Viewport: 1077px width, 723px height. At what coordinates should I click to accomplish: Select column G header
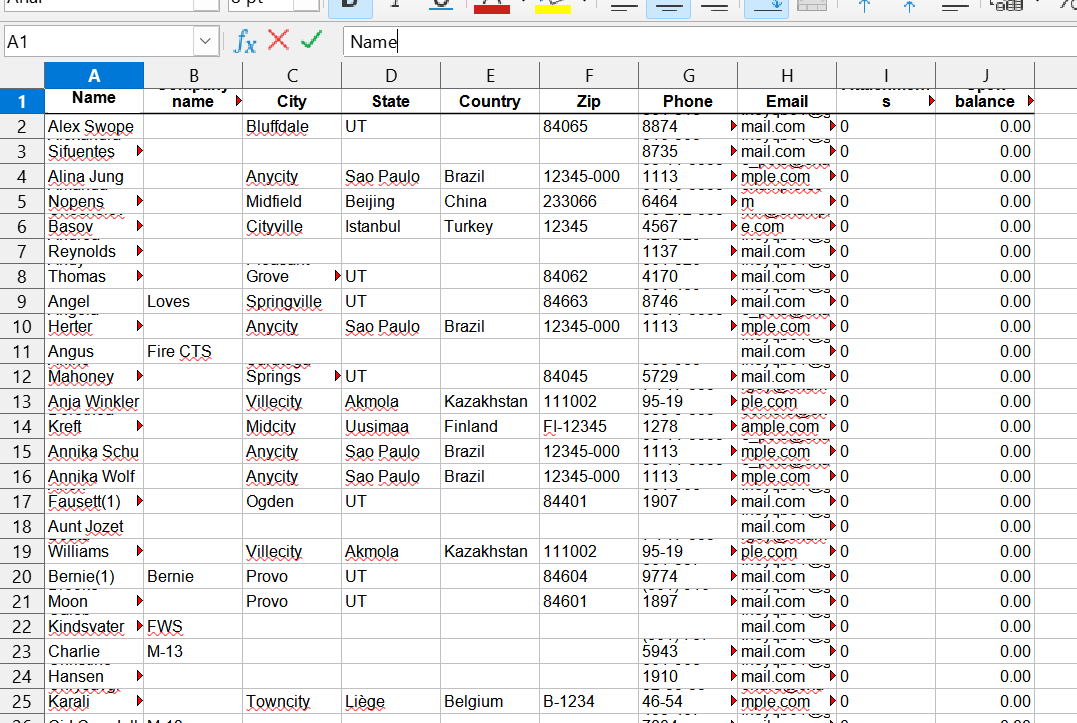688,76
